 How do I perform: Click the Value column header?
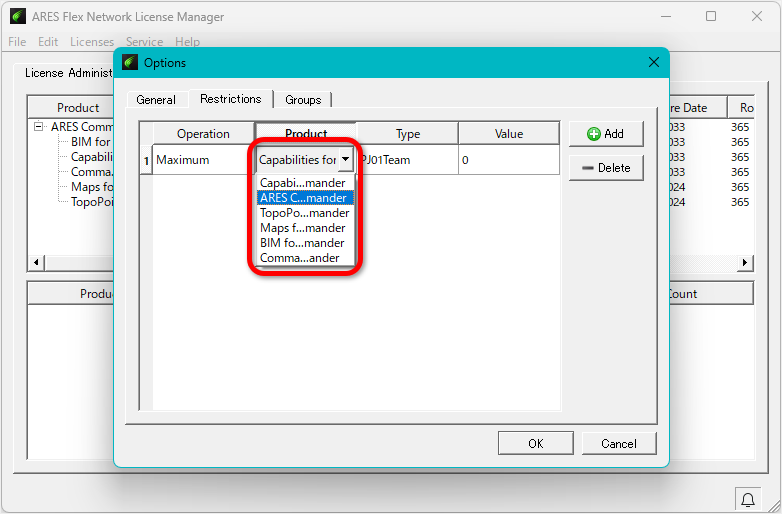tap(509, 134)
